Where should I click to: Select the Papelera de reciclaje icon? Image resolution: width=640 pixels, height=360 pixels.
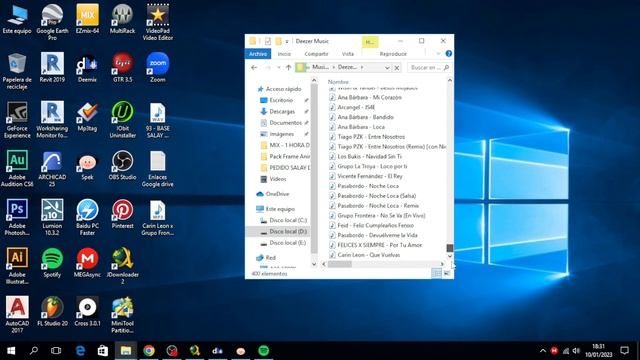17,71
